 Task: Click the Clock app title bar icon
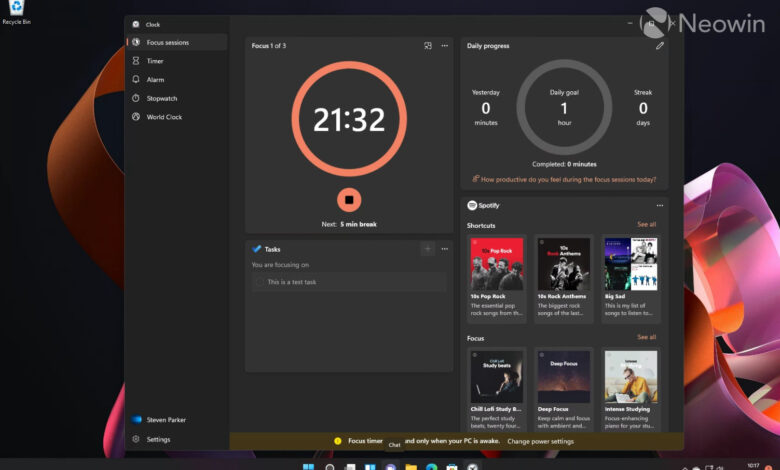(x=136, y=24)
